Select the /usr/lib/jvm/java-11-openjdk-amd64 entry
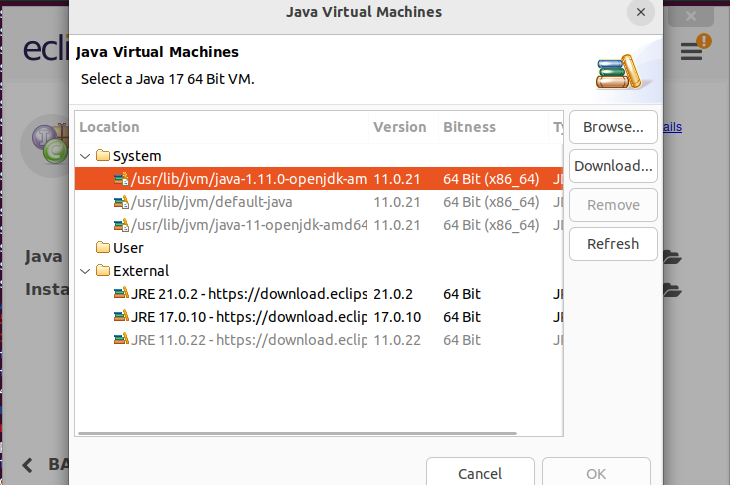 point(318,225)
